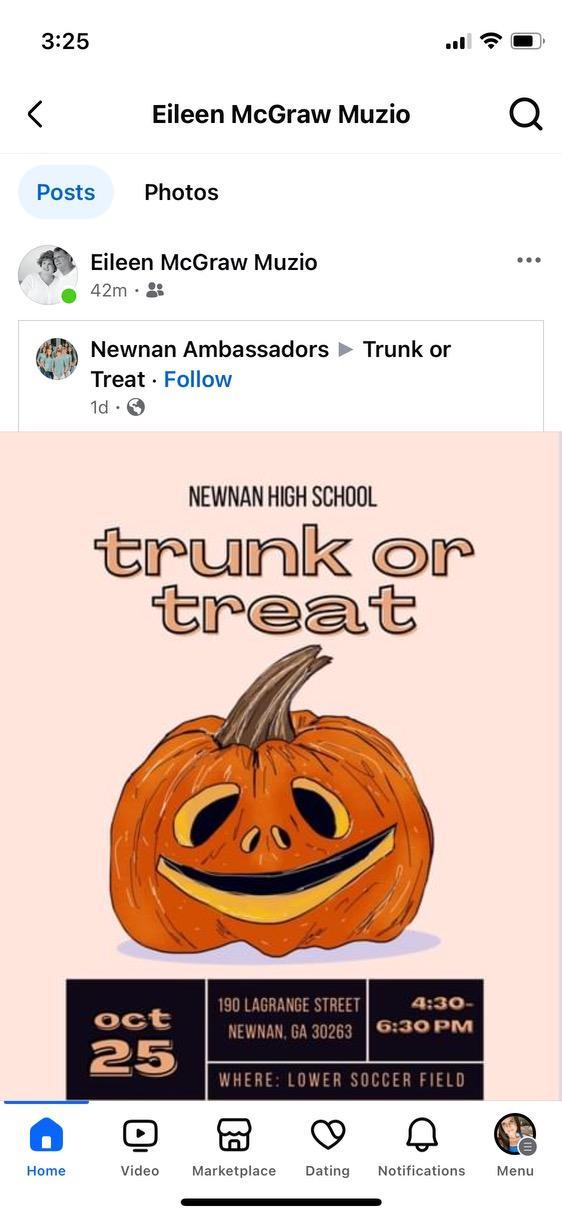The image size is (562, 1218).
Task: Tap the back arrow icon
Action: point(35,114)
